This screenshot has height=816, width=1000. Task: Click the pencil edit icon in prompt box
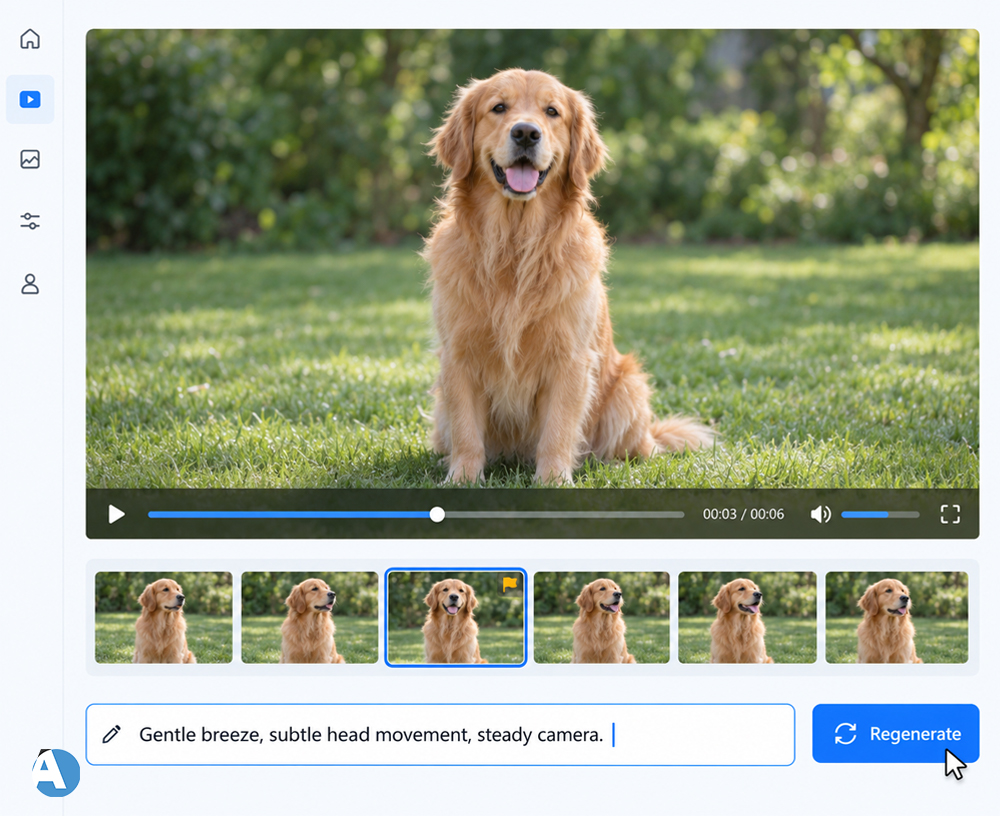coord(112,734)
